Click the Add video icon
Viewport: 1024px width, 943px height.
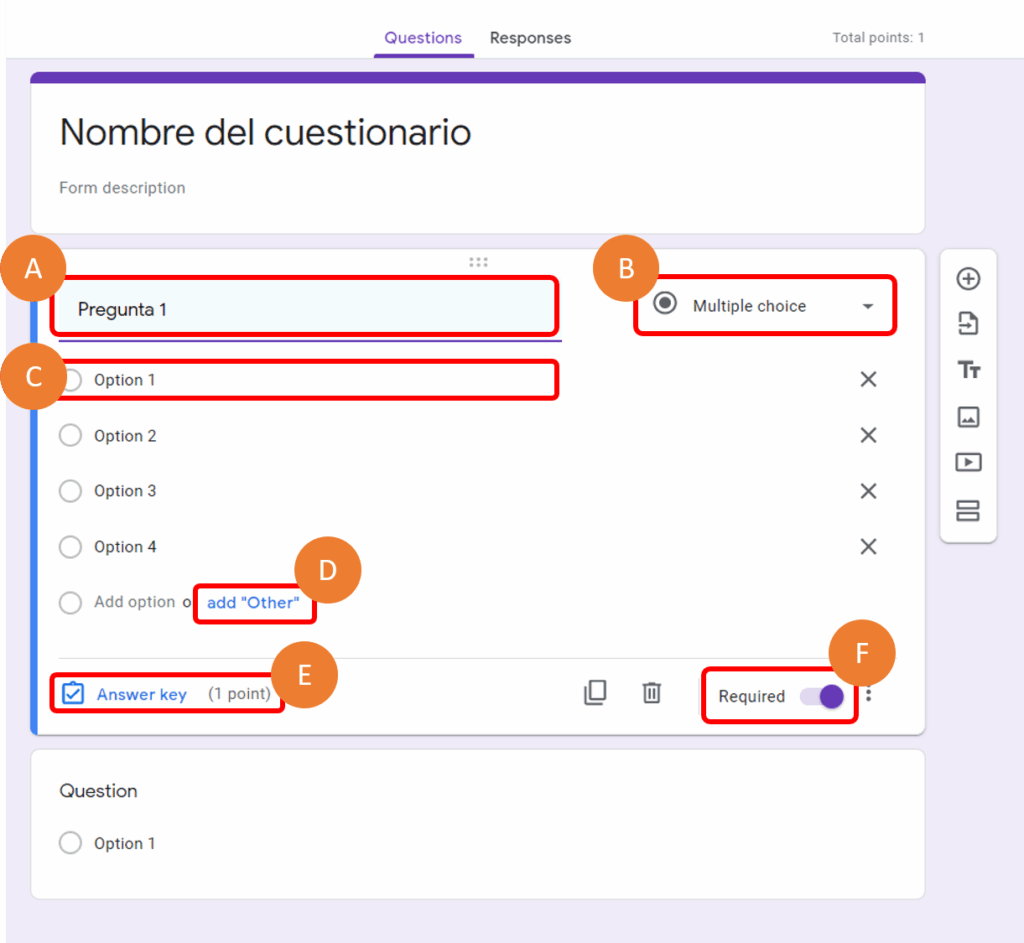pyautogui.click(x=968, y=462)
